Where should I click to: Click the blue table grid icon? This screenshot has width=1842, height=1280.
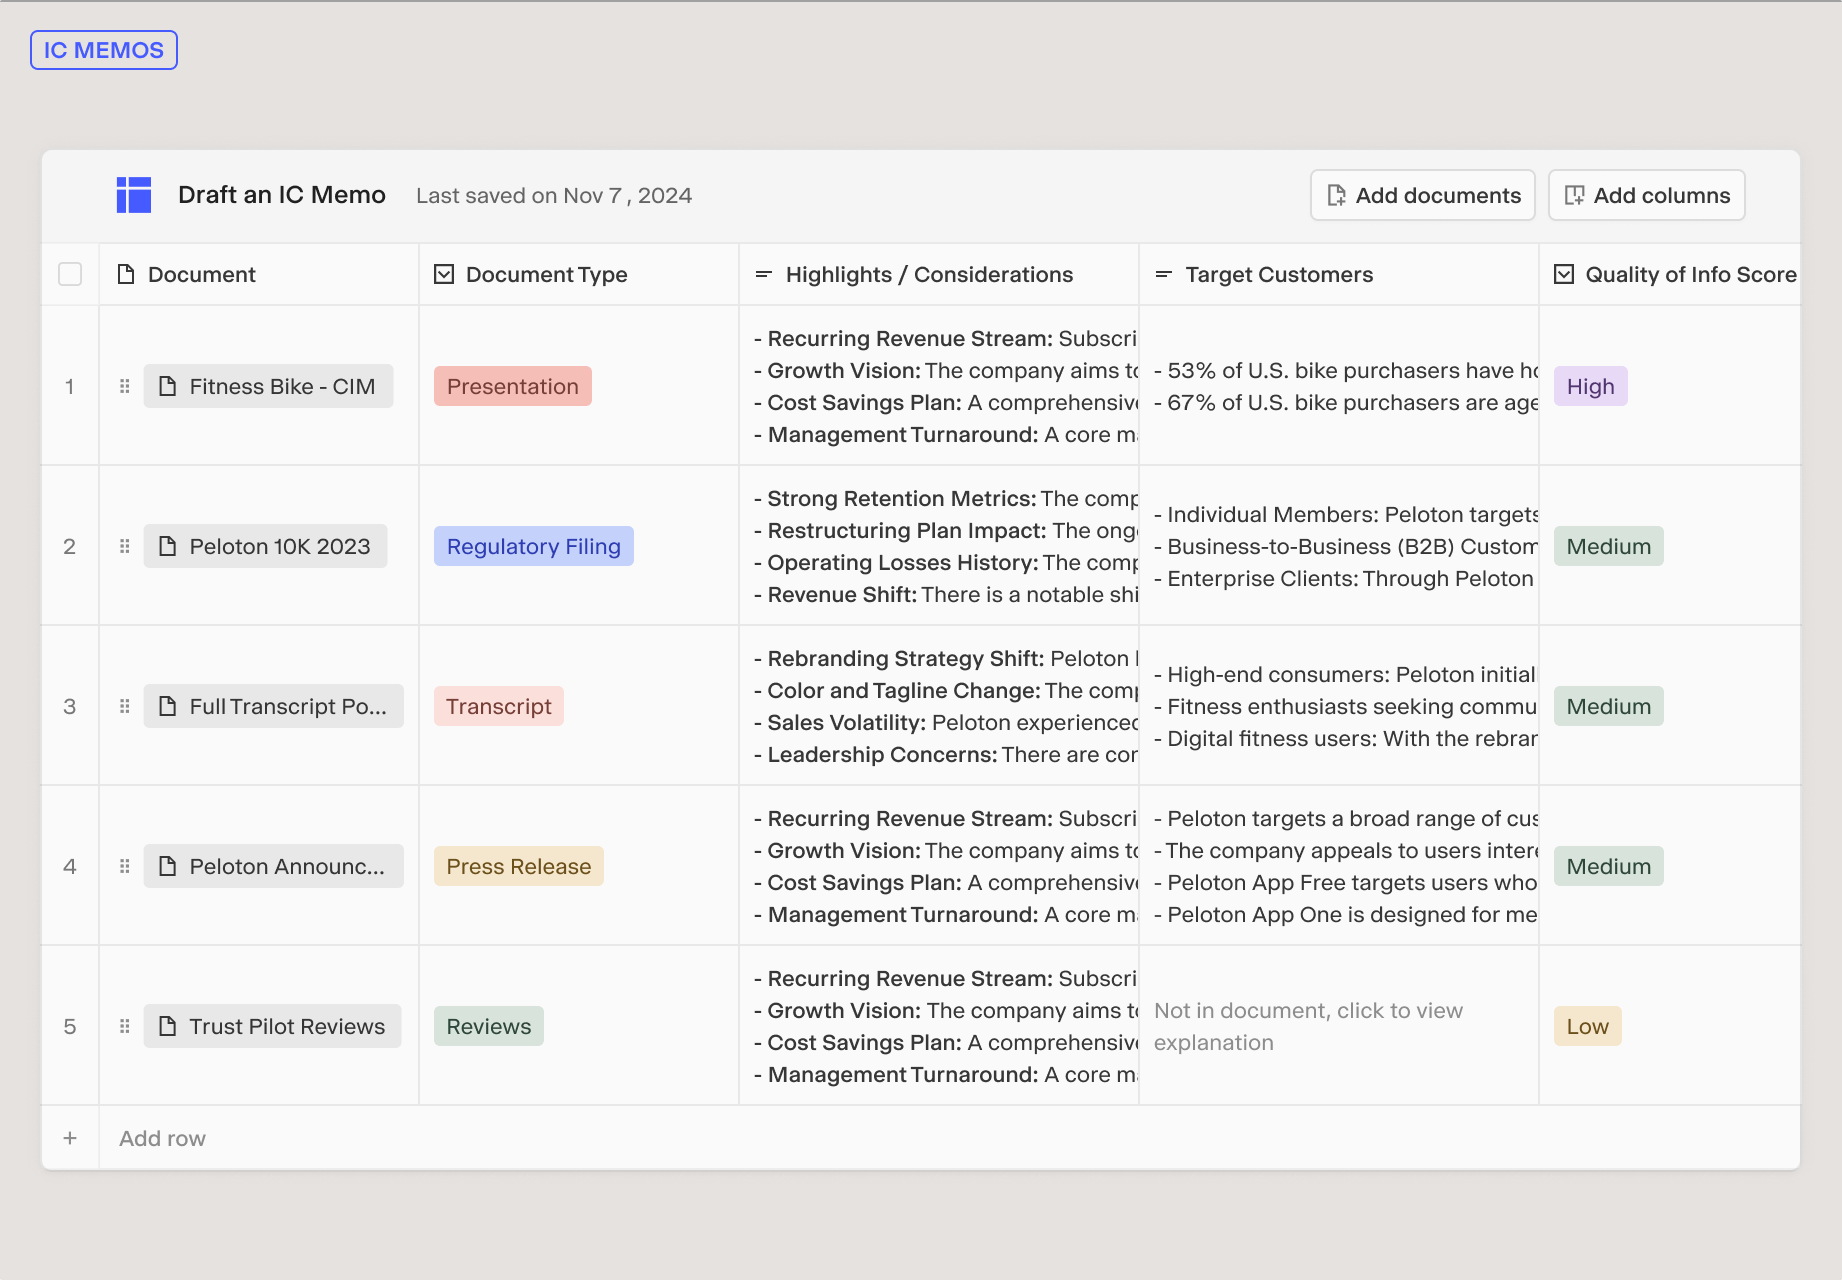pos(133,195)
